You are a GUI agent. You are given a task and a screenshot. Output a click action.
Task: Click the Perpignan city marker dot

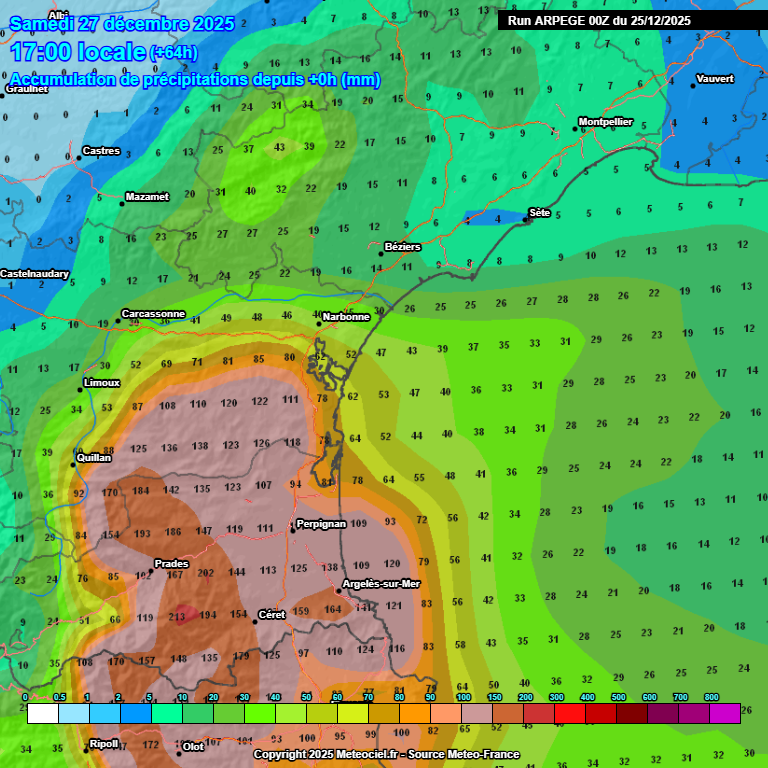click(x=293, y=529)
